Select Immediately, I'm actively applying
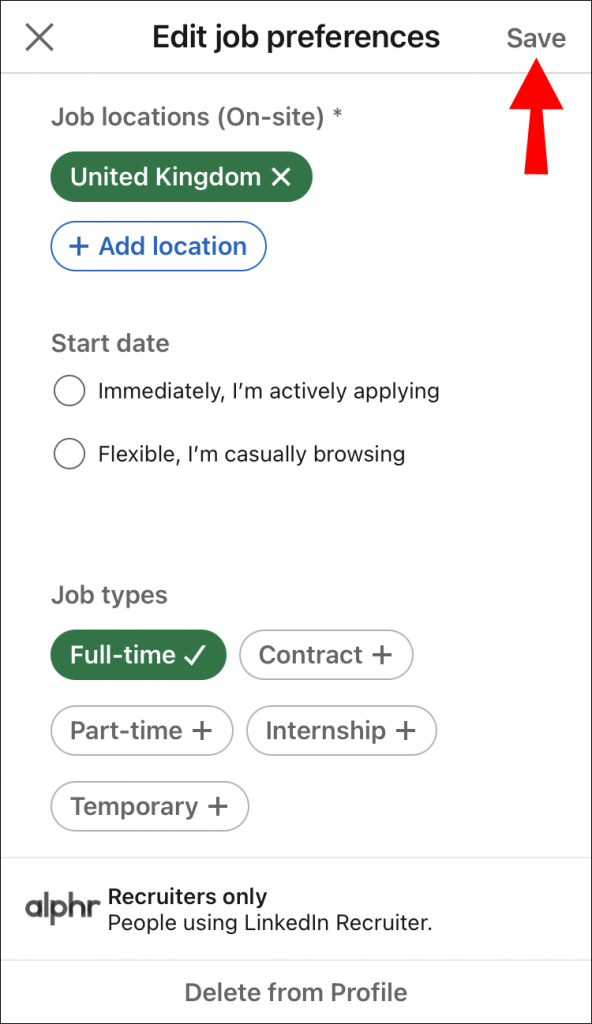The image size is (592, 1024). coord(69,391)
